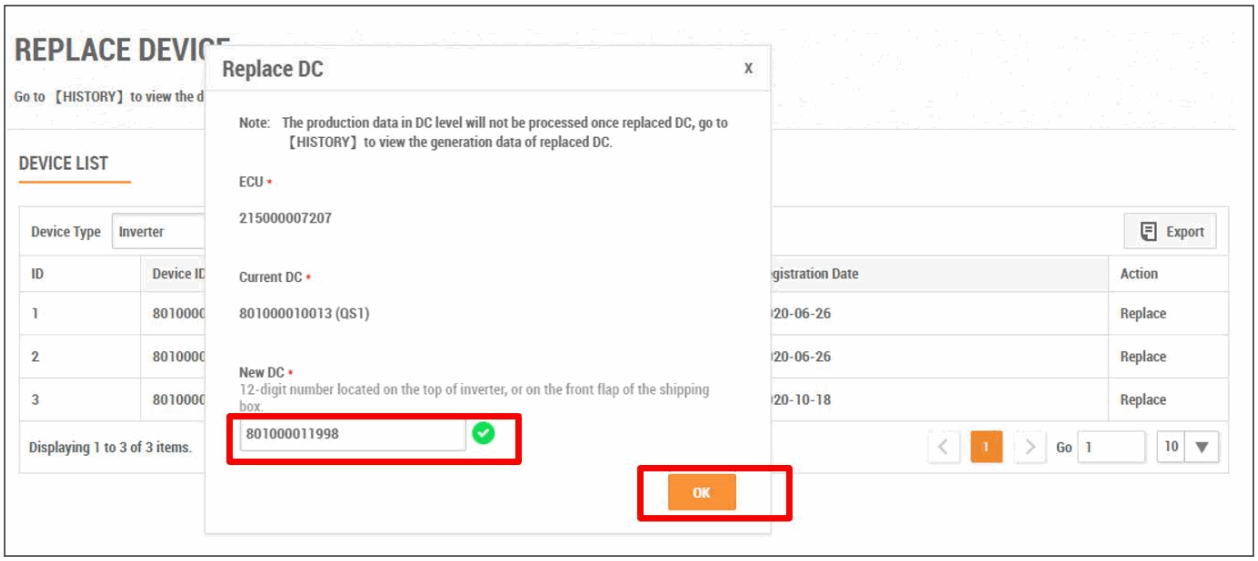Click the Go to page input field

(x=1110, y=447)
